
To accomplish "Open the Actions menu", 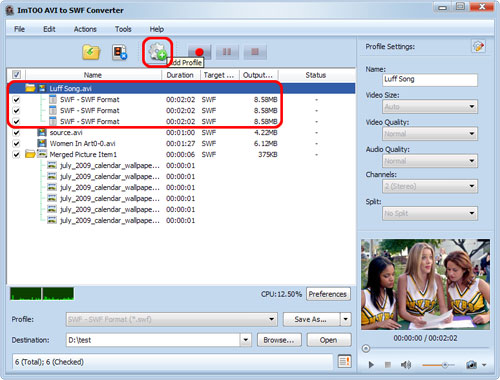I will [85, 29].
